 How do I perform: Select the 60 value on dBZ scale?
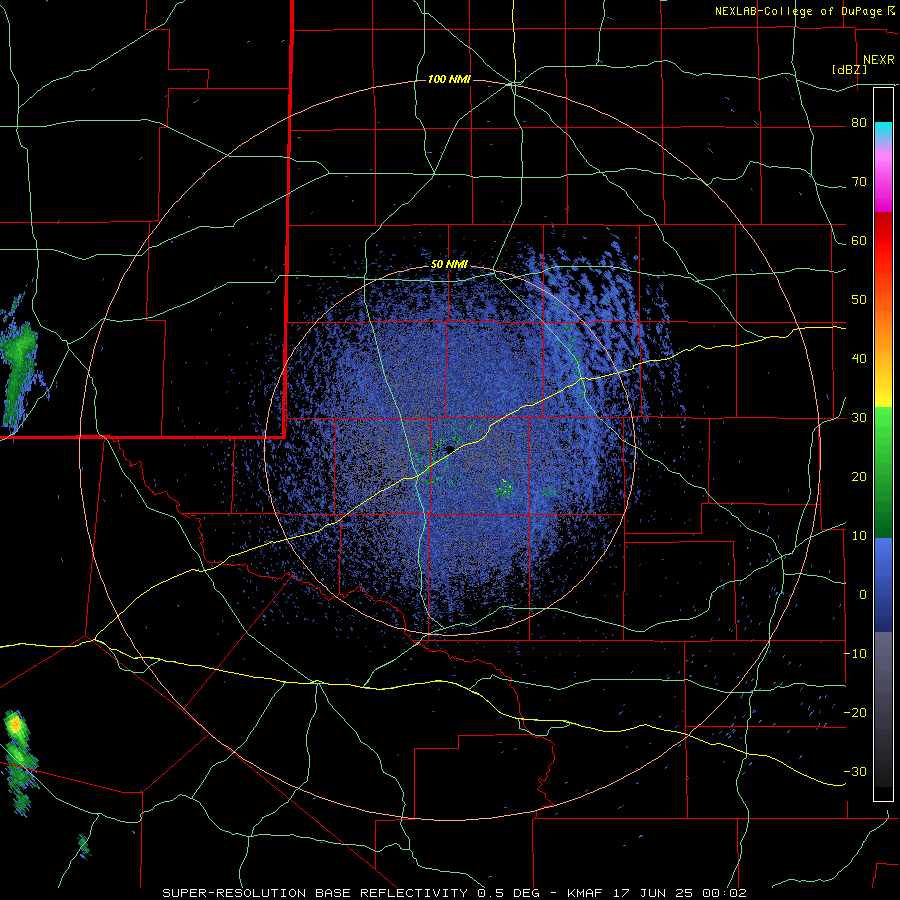(859, 241)
